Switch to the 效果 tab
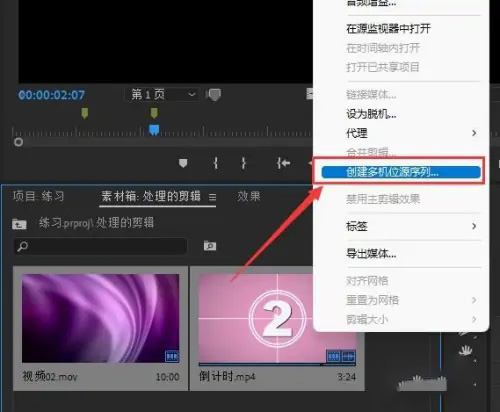500x412 pixels. point(249,196)
